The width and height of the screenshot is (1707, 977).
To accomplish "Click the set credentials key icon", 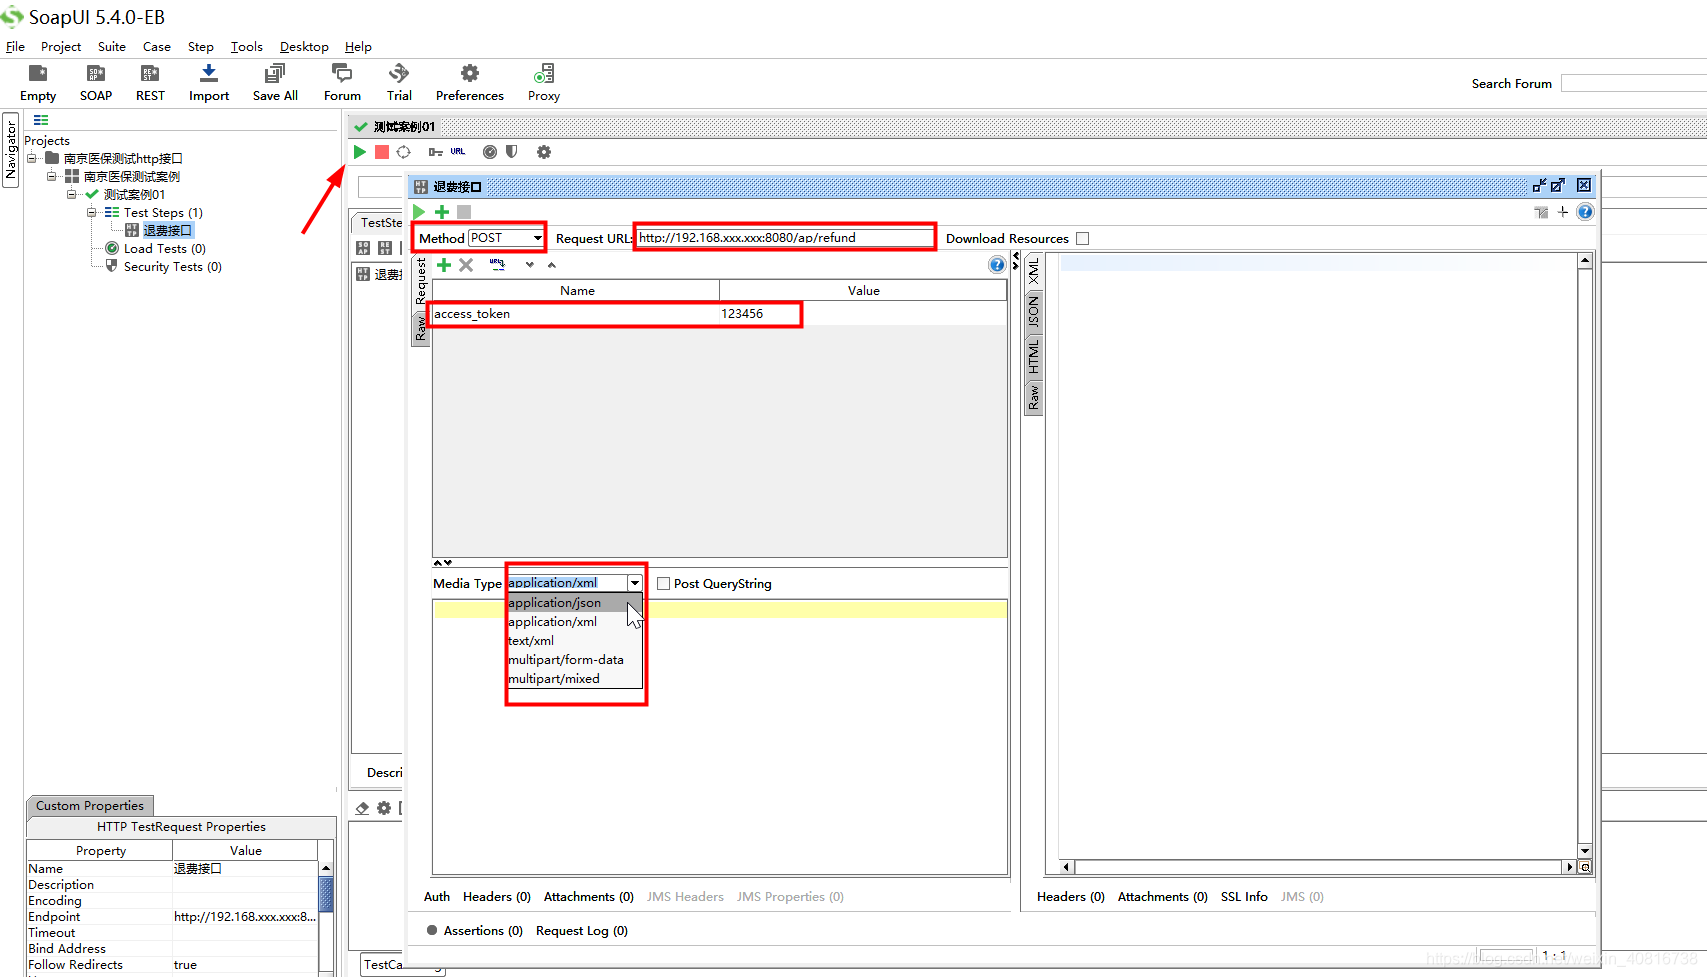I will click(435, 152).
